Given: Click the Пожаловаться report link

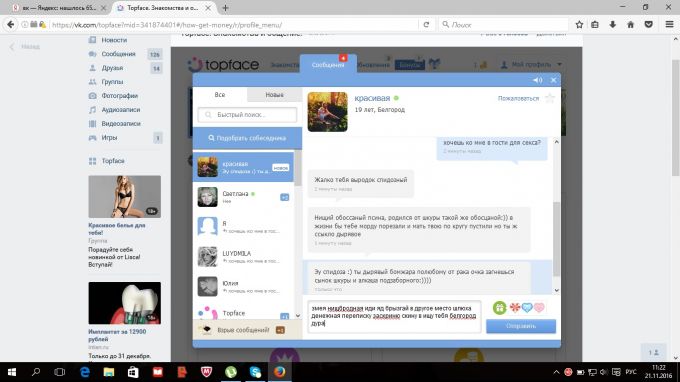Looking at the screenshot, I should pyautogui.click(x=518, y=98).
